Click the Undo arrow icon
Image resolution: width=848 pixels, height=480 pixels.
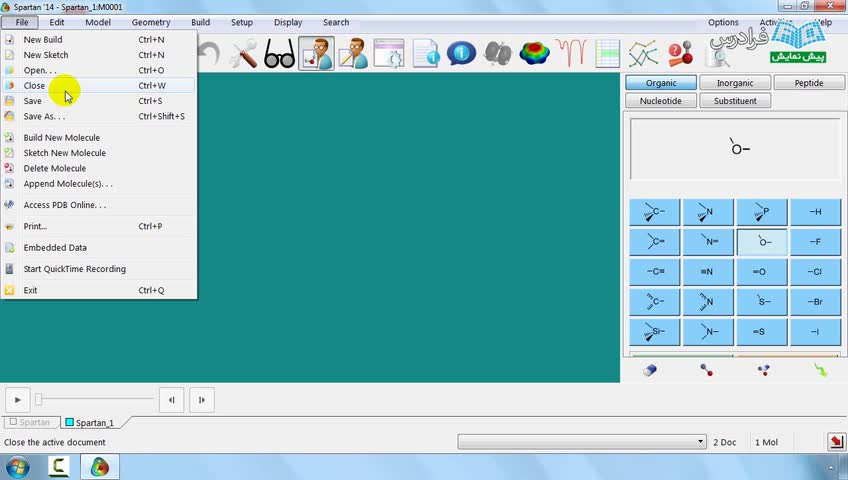point(209,54)
